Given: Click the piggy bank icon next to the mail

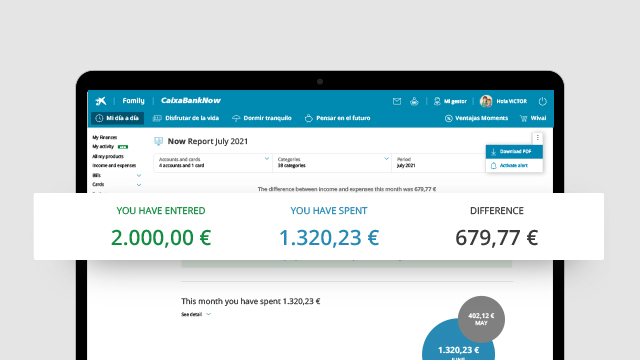Looking at the screenshot, I should pos(414,101).
